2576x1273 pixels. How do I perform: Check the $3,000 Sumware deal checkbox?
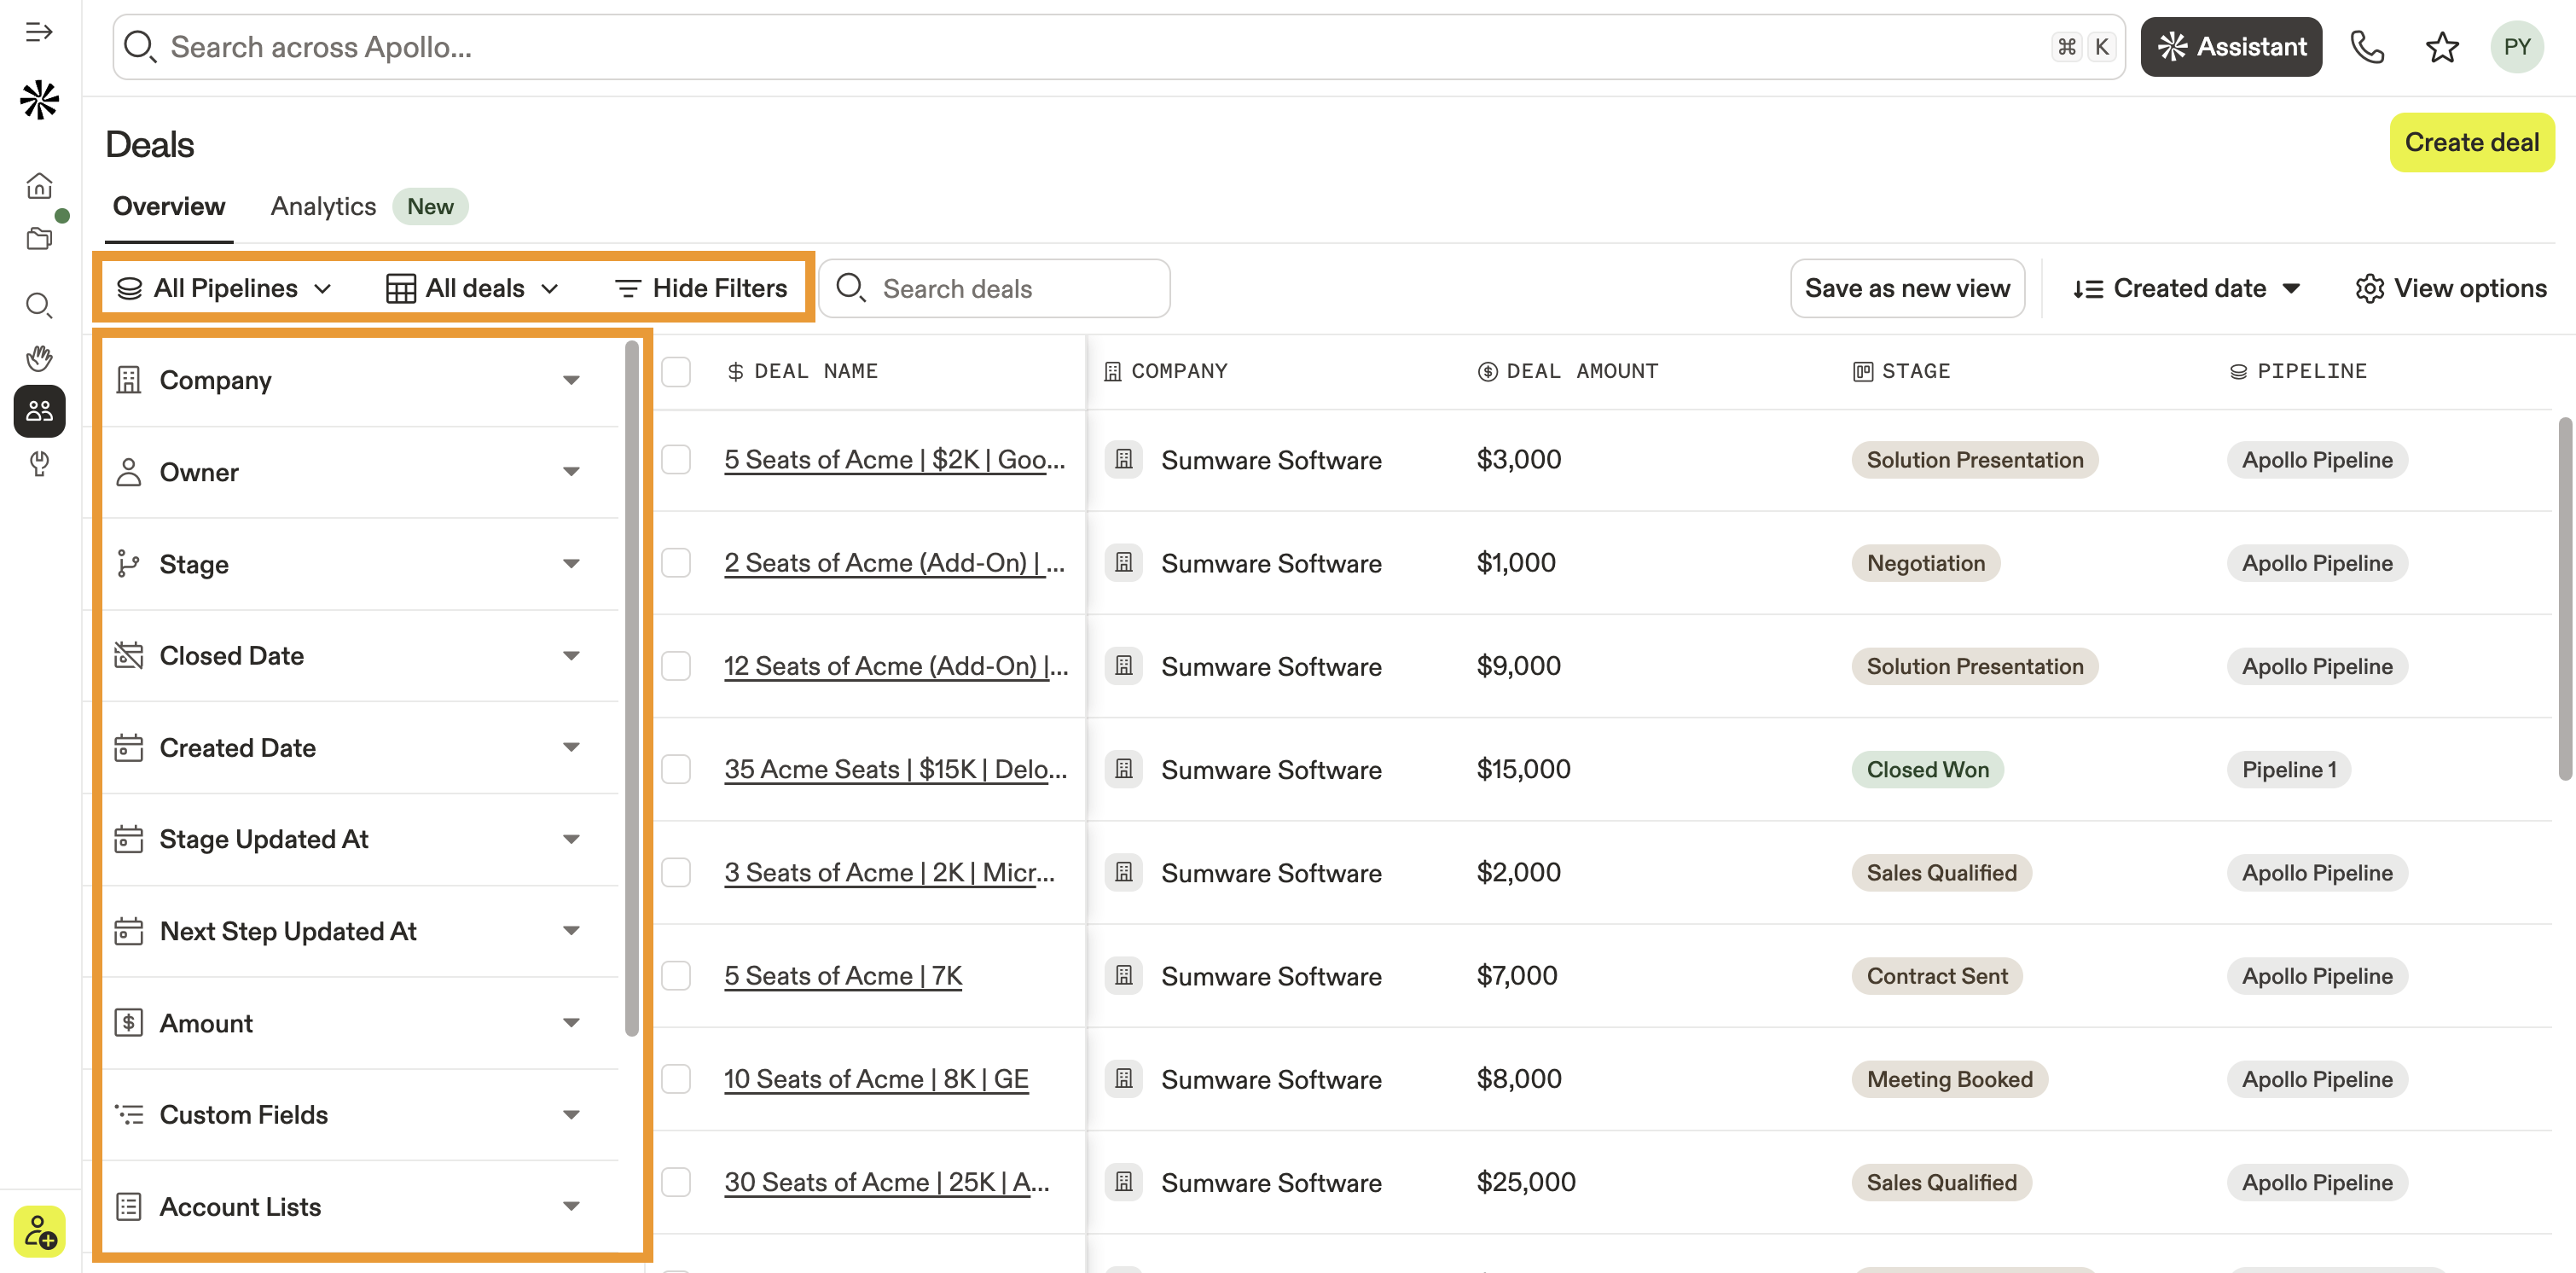(676, 460)
